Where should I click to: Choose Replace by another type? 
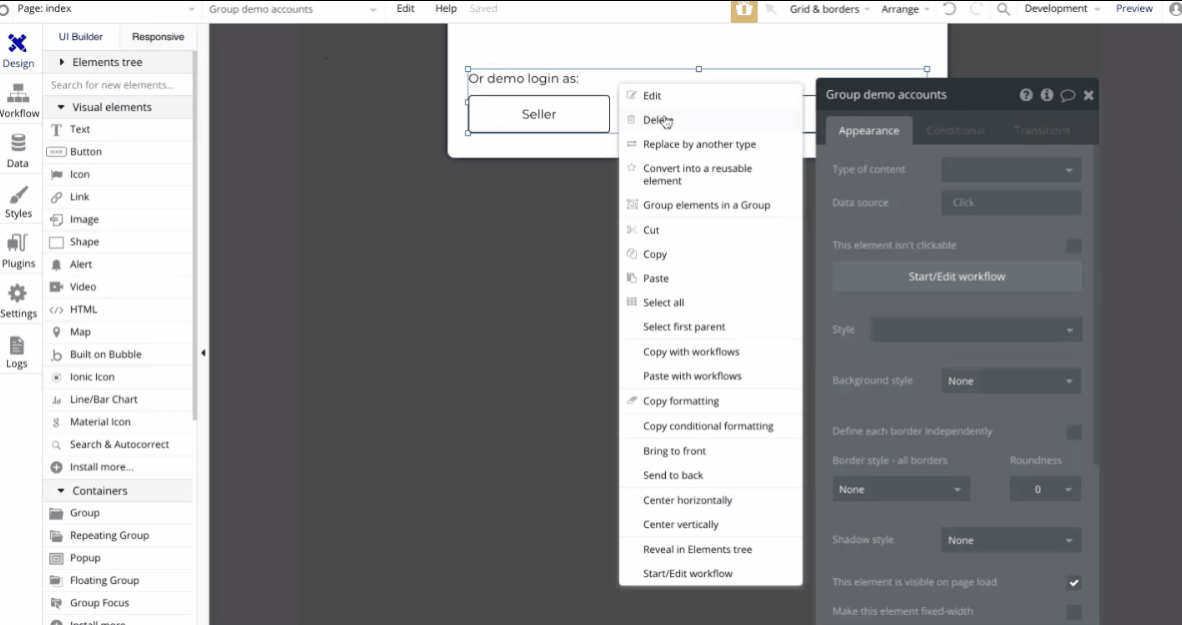[710, 144]
